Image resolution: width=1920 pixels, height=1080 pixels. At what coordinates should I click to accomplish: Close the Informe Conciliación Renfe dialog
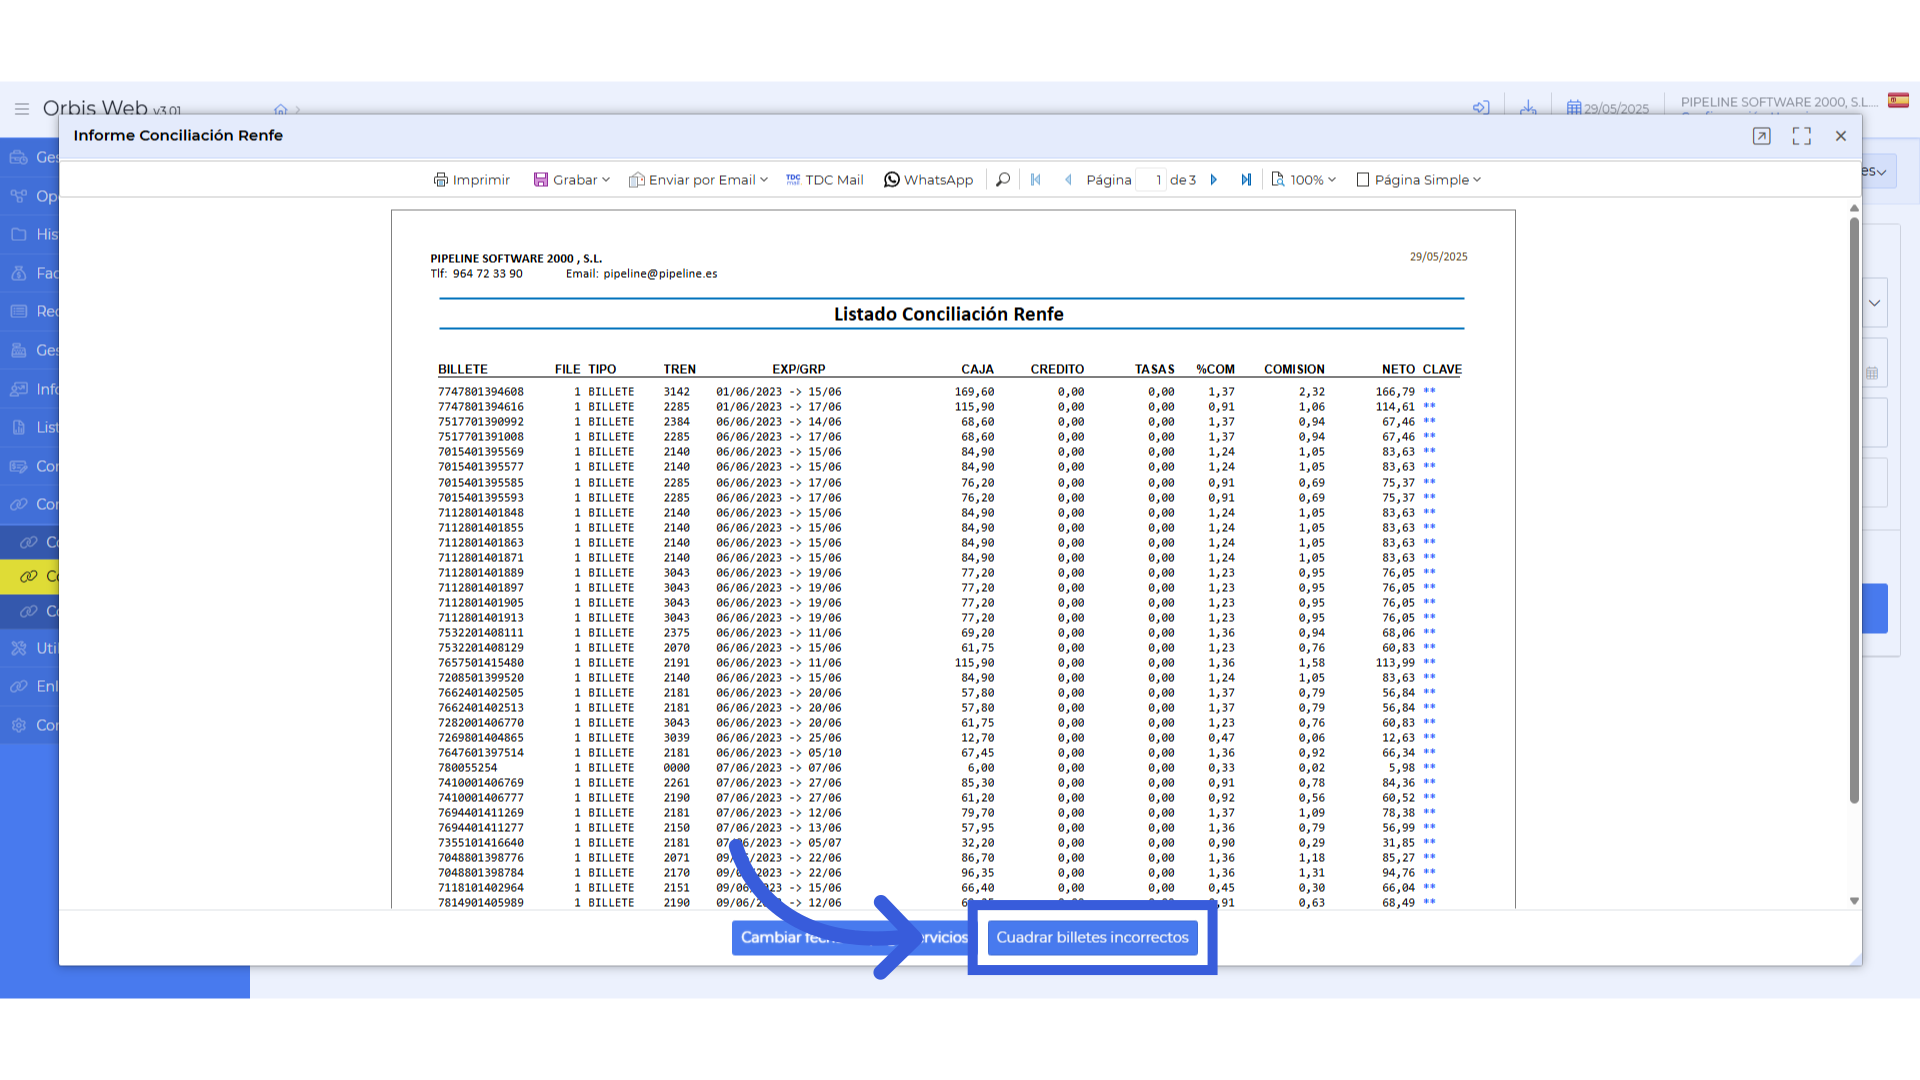click(x=1841, y=136)
